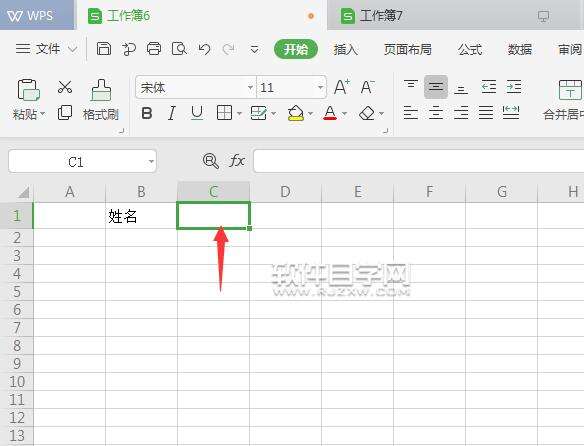Click the WPS home button
This screenshot has width=584, height=446.
pyautogui.click(x=37, y=15)
